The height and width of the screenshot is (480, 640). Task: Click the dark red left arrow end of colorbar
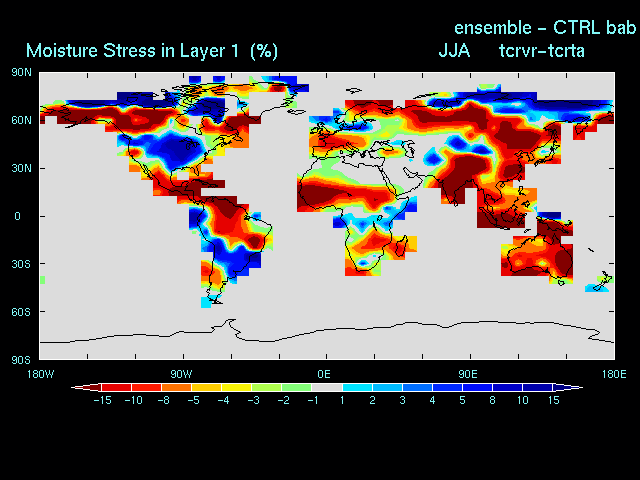[x=78, y=387]
